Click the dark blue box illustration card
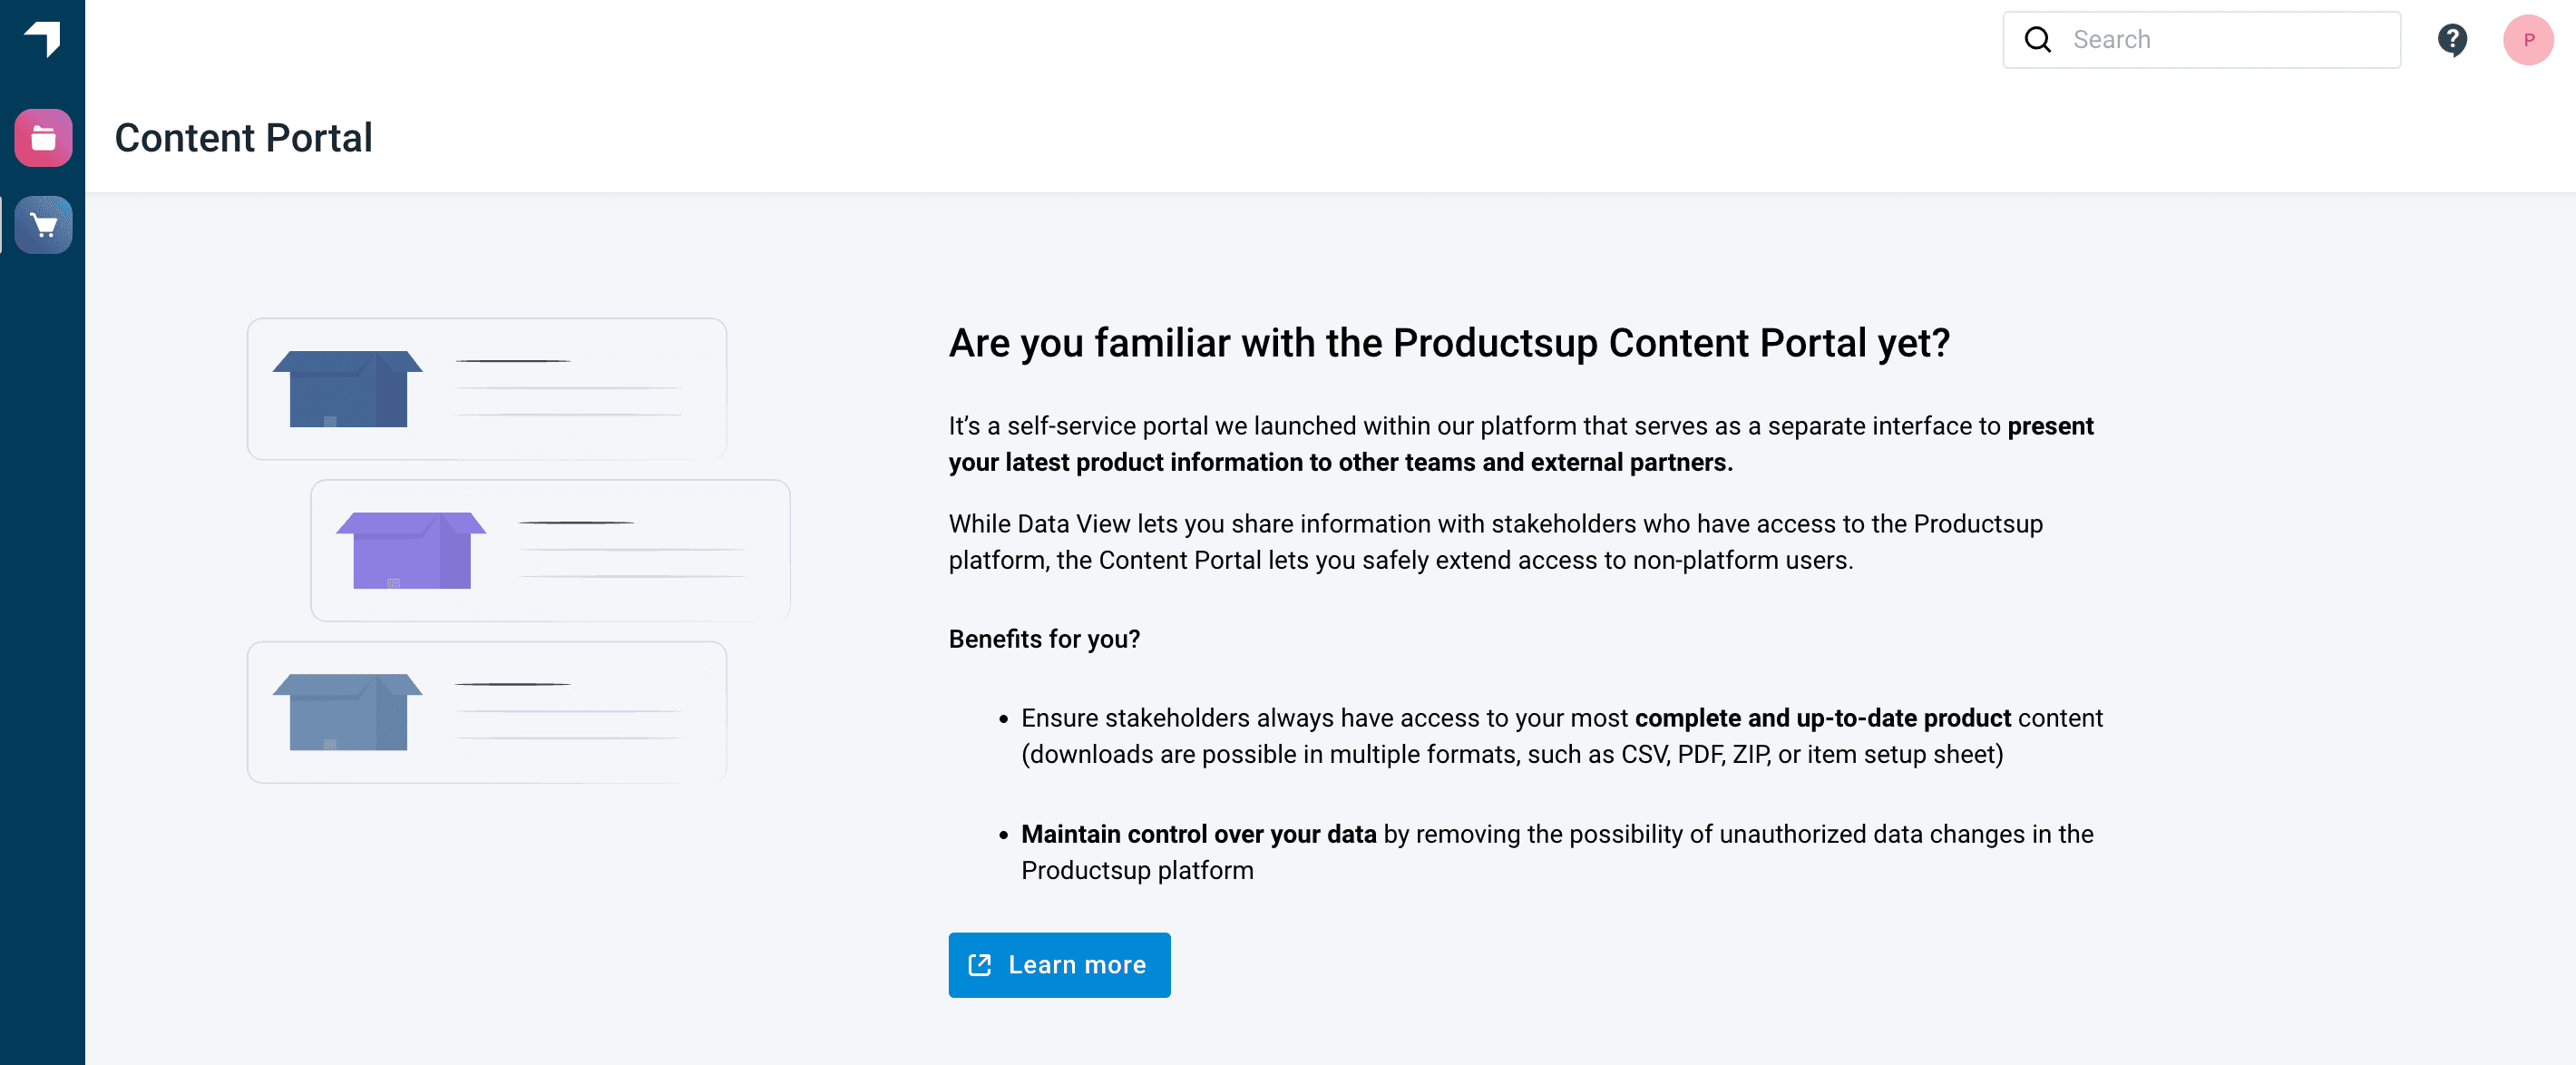Viewport: 2576px width, 1065px height. click(x=487, y=389)
